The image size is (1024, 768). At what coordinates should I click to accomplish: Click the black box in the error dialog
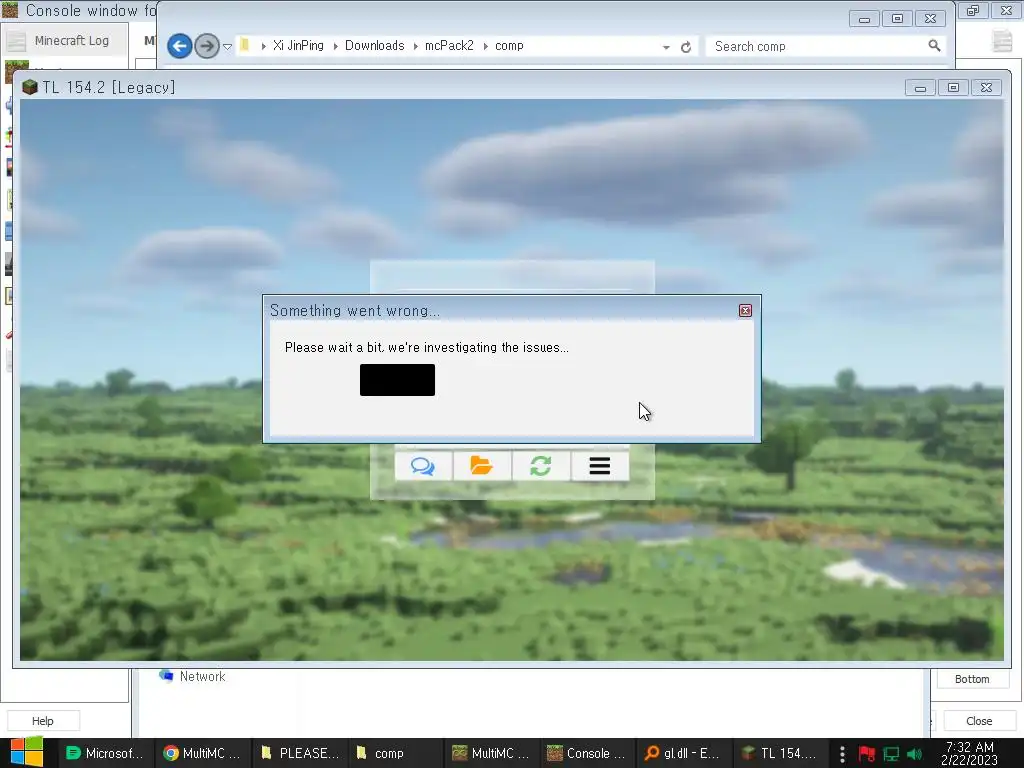(397, 380)
